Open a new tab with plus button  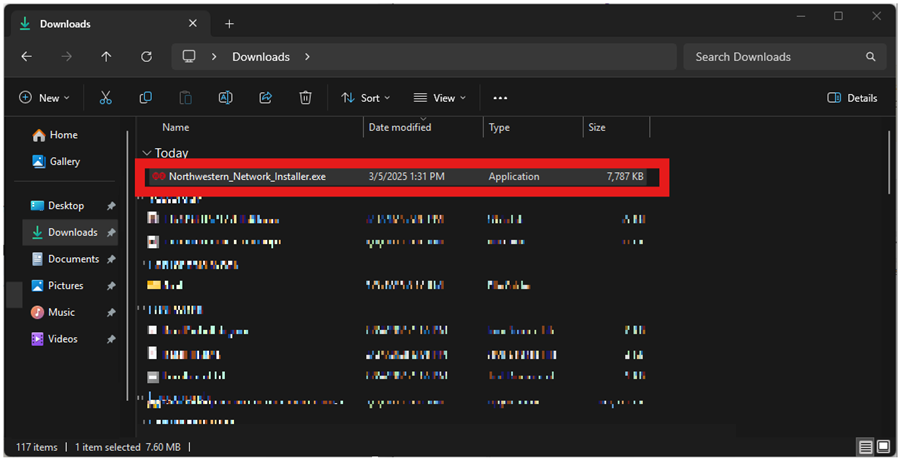[229, 23]
